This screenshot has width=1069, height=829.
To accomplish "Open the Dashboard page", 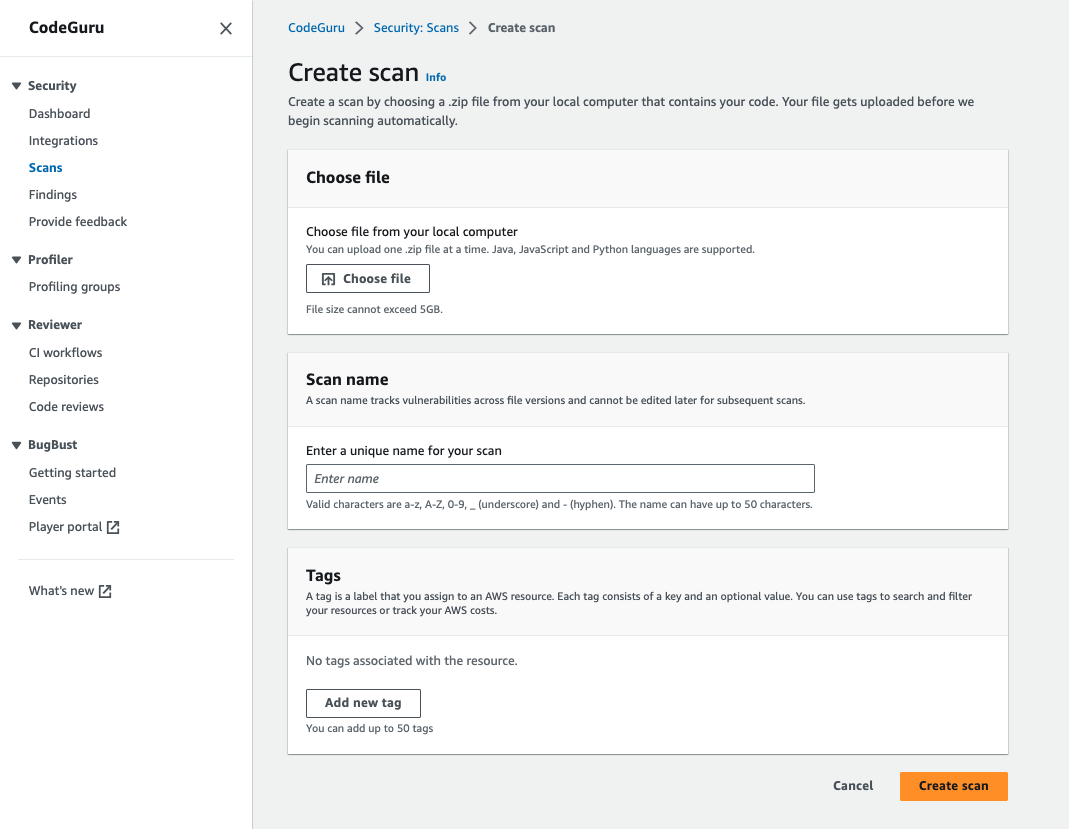I will (x=59, y=114).
